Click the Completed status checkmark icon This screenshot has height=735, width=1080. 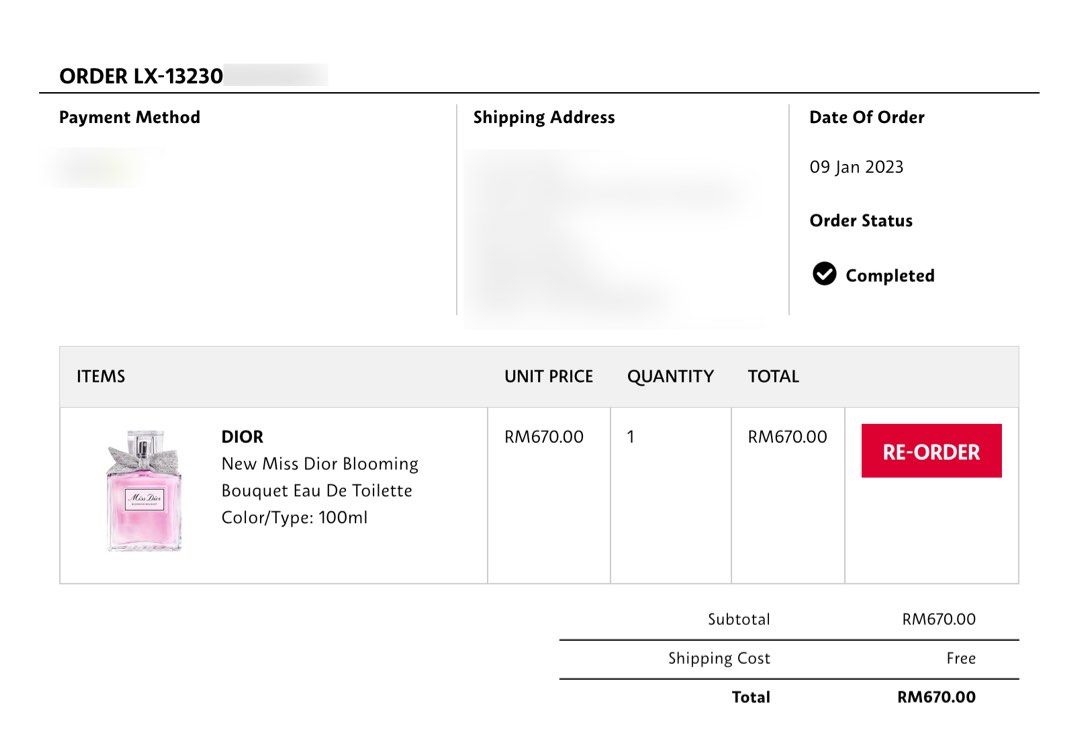tap(824, 274)
